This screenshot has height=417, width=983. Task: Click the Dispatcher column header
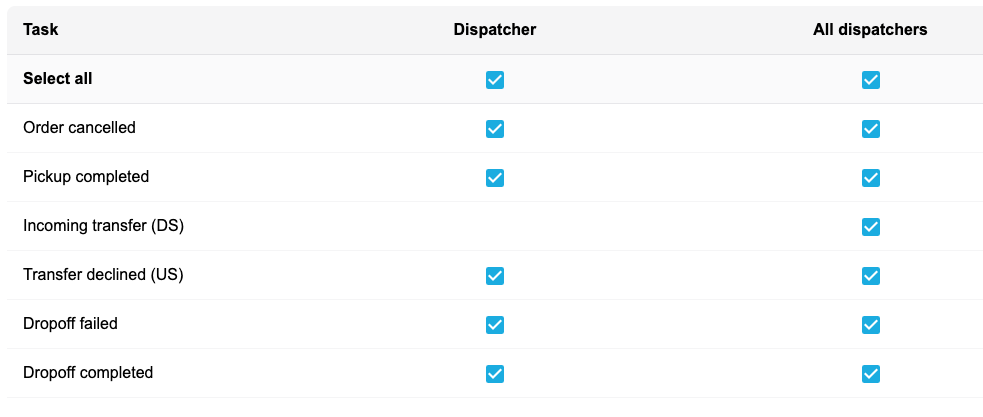click(495, 29)
